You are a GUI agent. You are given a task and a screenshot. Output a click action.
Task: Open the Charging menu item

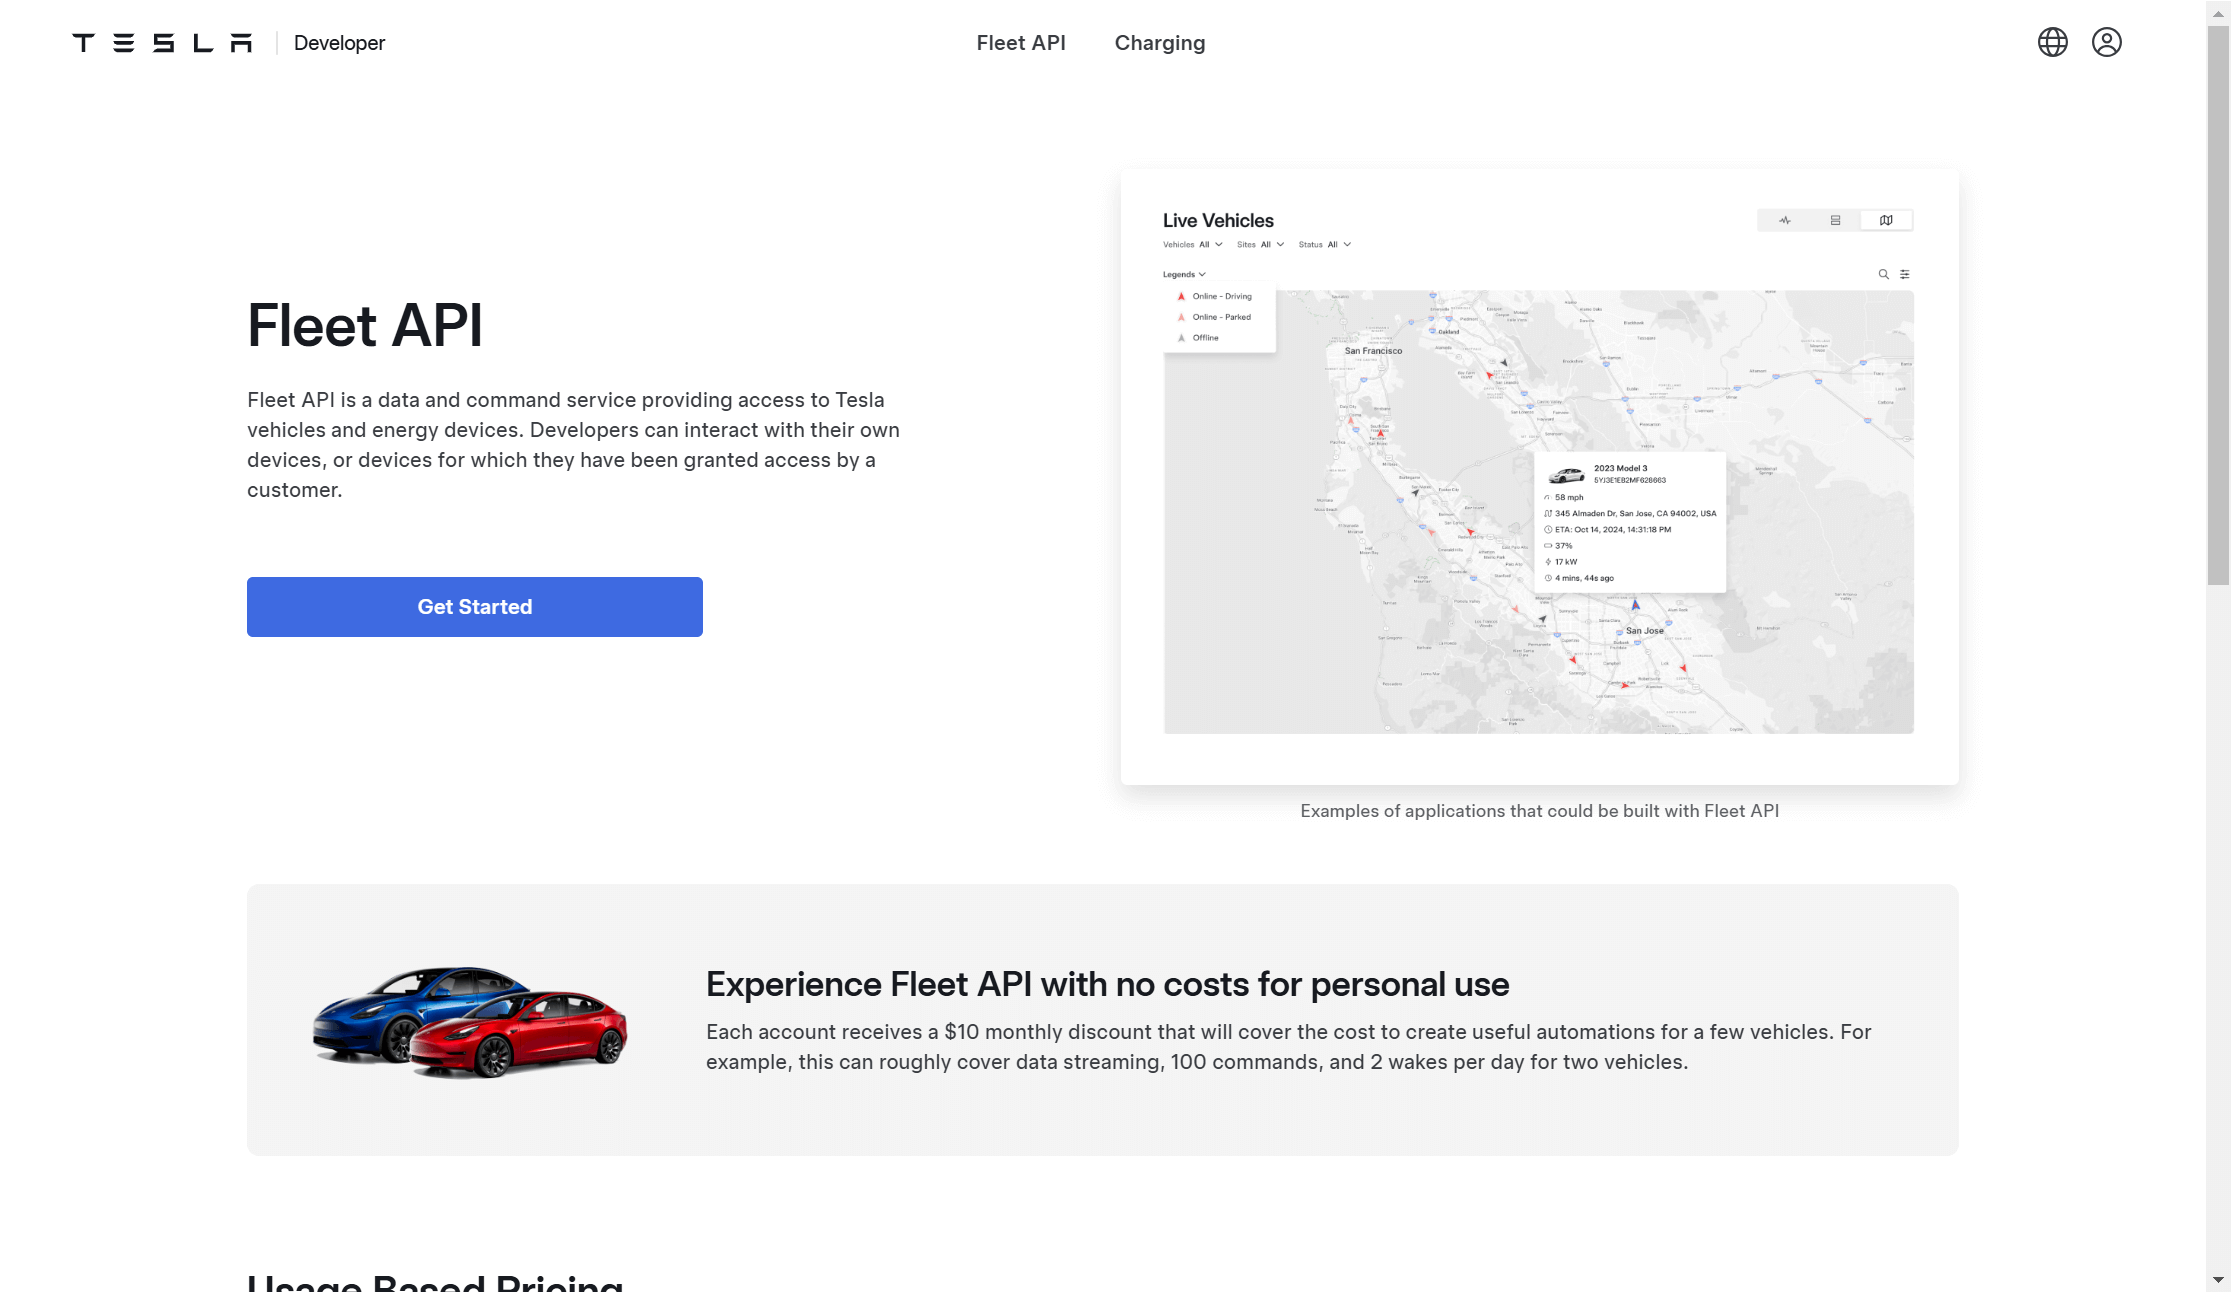tap(1159, 43)
